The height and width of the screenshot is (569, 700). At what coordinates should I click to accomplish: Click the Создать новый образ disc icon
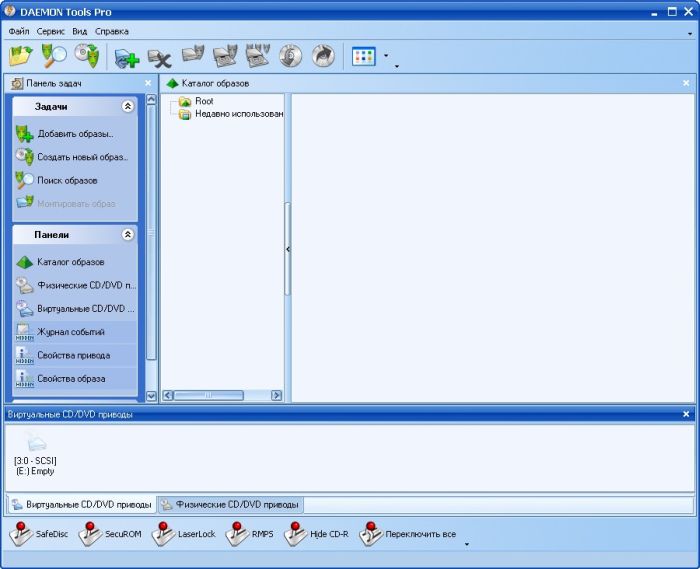pyautogui.click(x=25, y=157)
